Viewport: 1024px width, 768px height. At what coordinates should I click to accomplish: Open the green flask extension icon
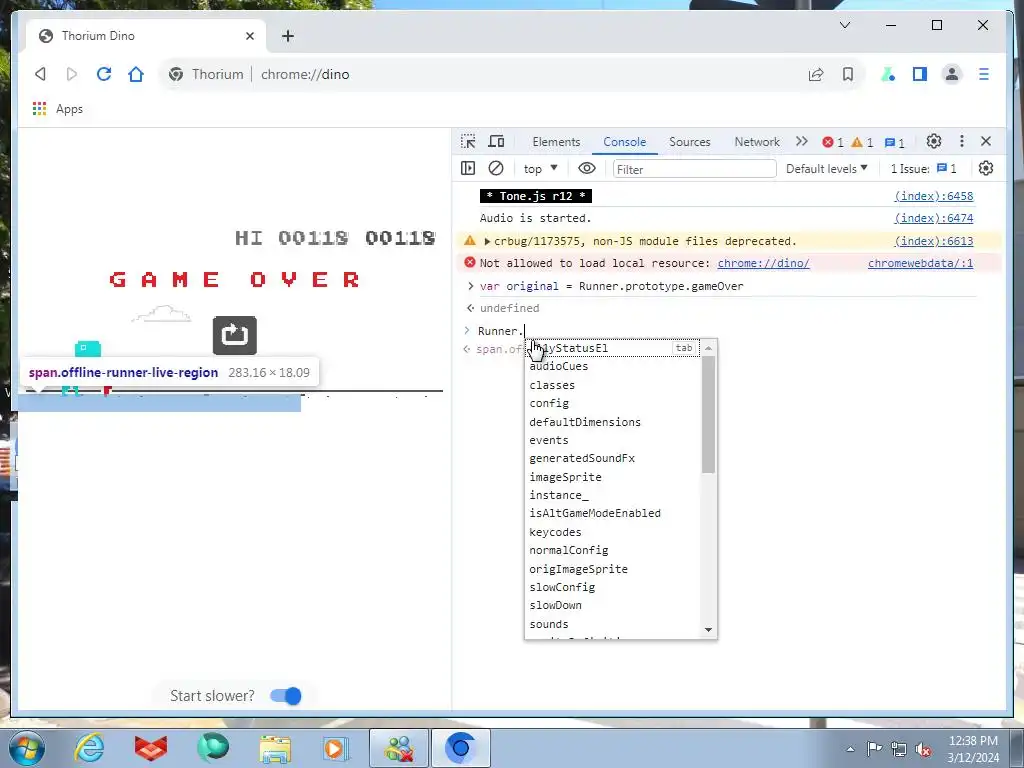888,74
